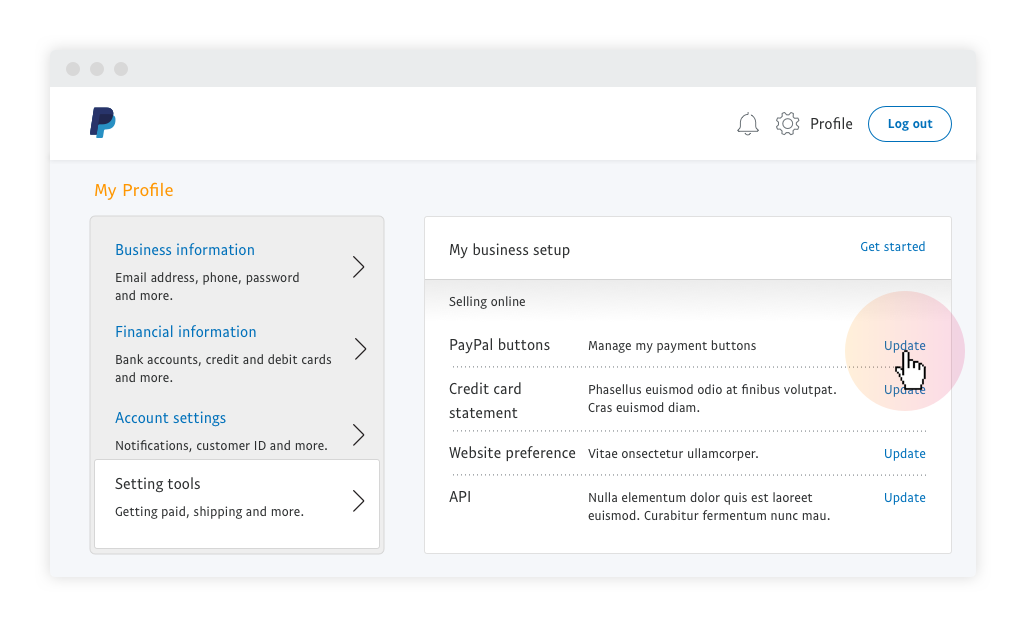Expand the Financial information chevron arrow
This screenshot has height=627, width=1026.
pyautogui.click(x=359, y=349)
